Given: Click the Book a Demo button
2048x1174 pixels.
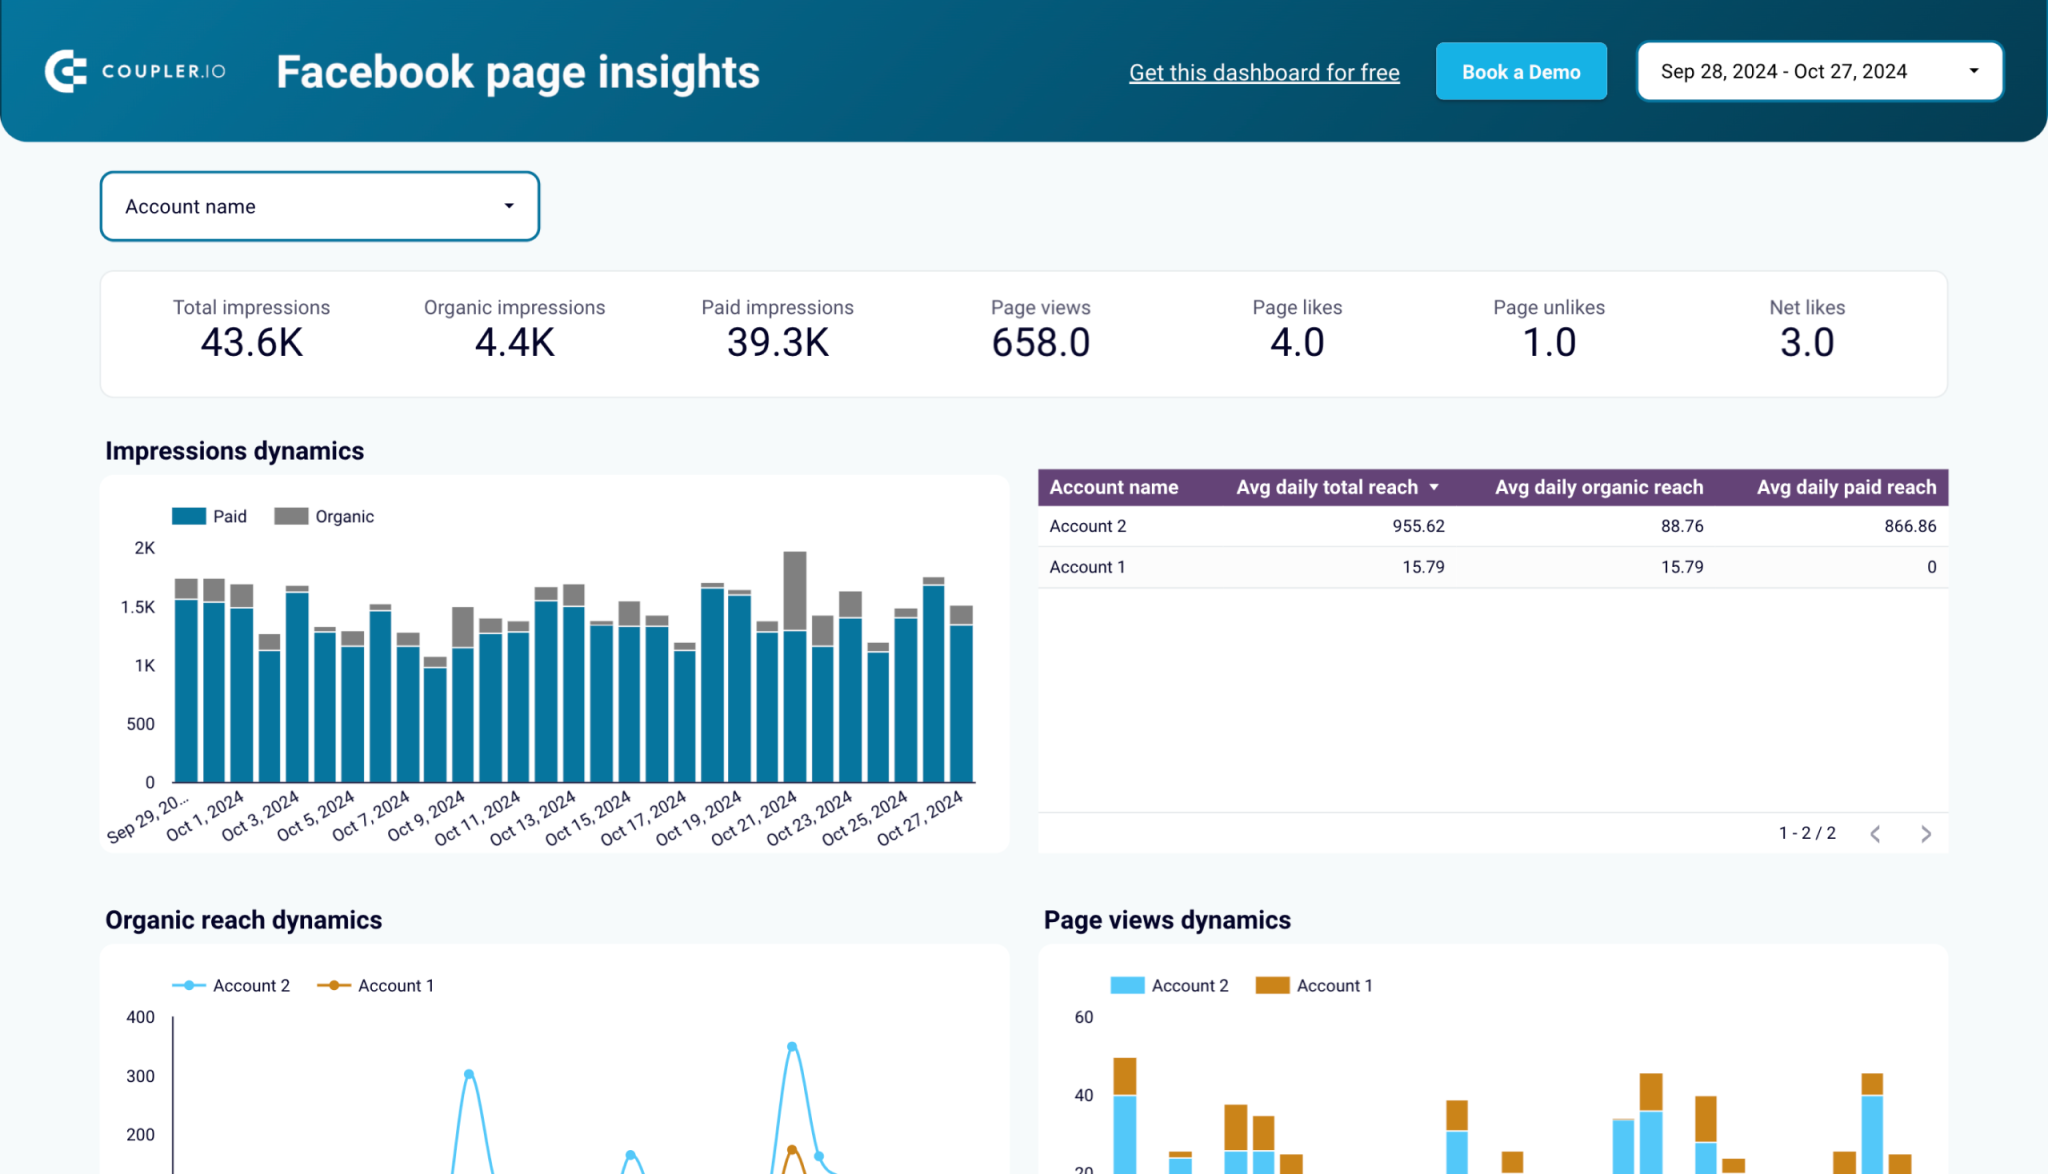Looking at the screenshot, I should [1521, 71].
